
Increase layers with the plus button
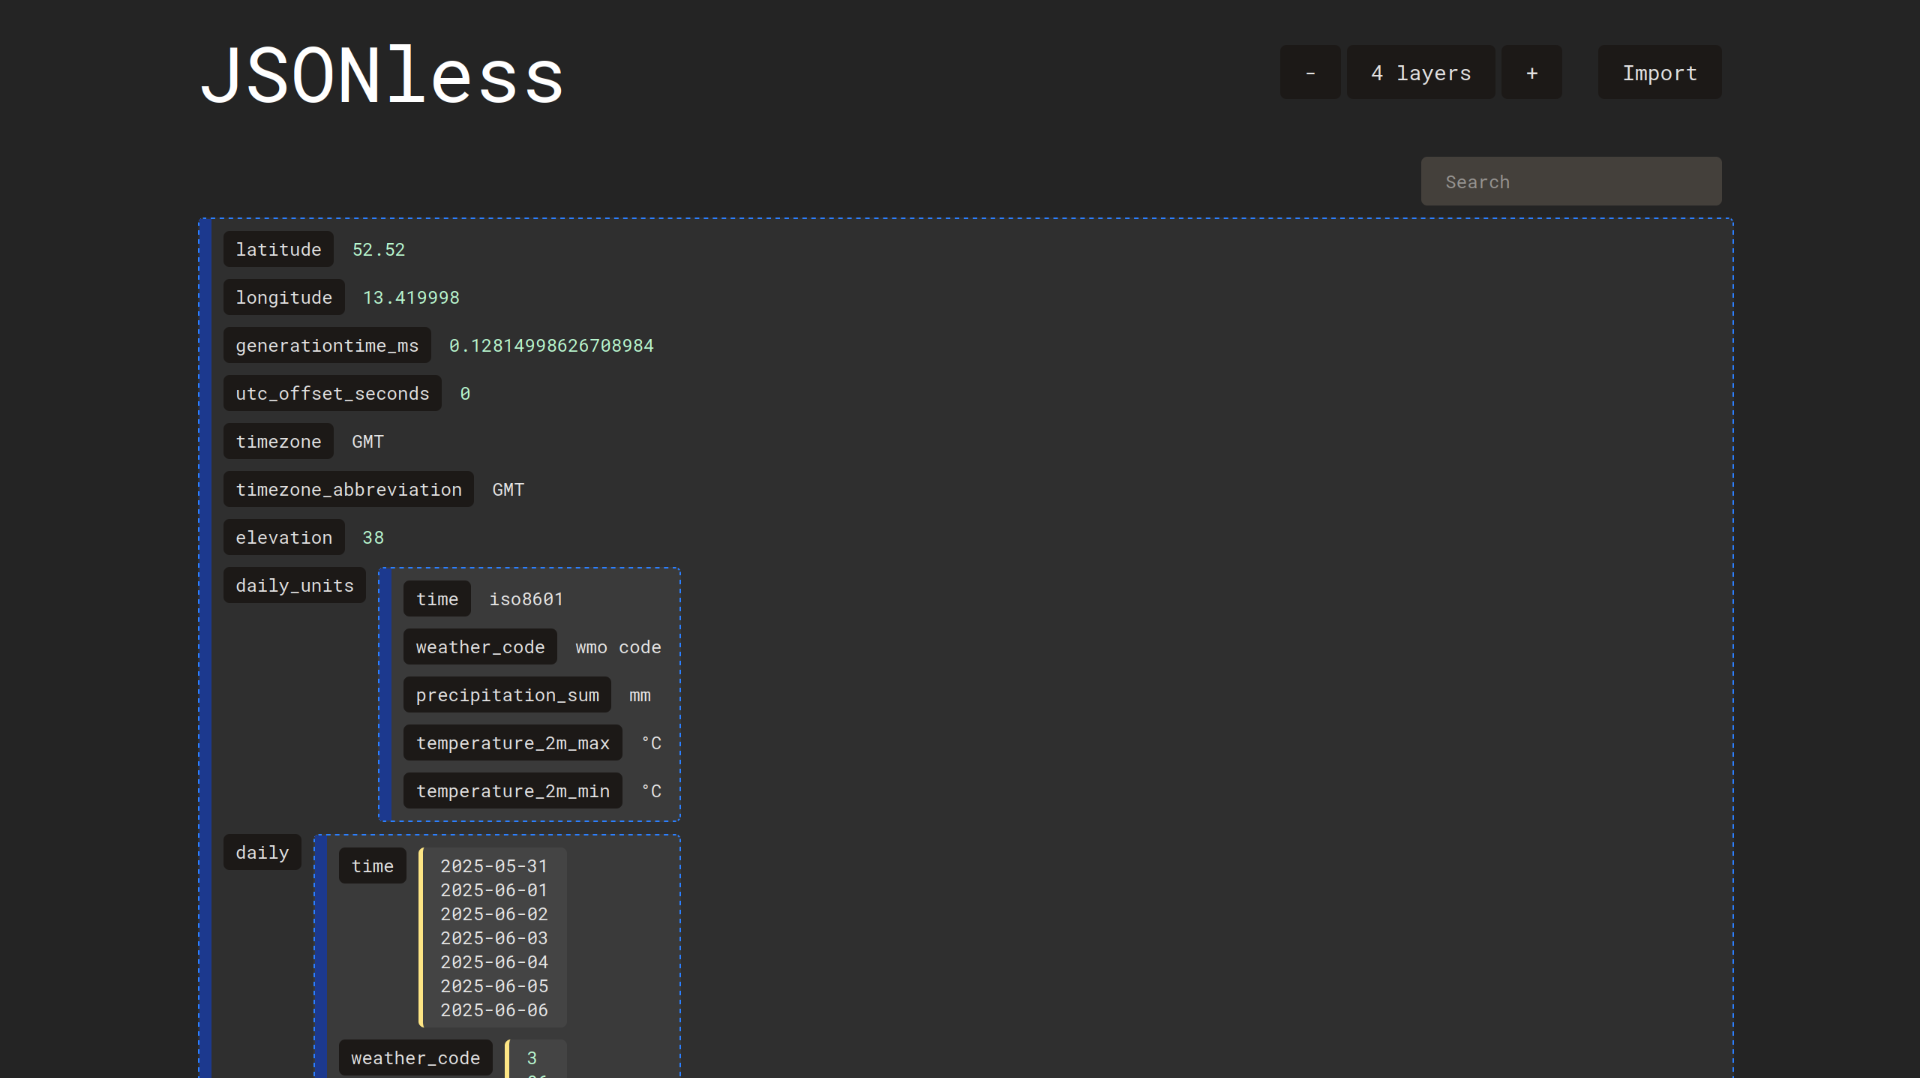pyautogui.click(x=1531, y=72)
